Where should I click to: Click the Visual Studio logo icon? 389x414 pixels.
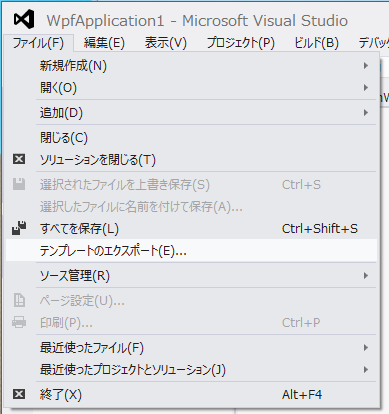[24, 19]
